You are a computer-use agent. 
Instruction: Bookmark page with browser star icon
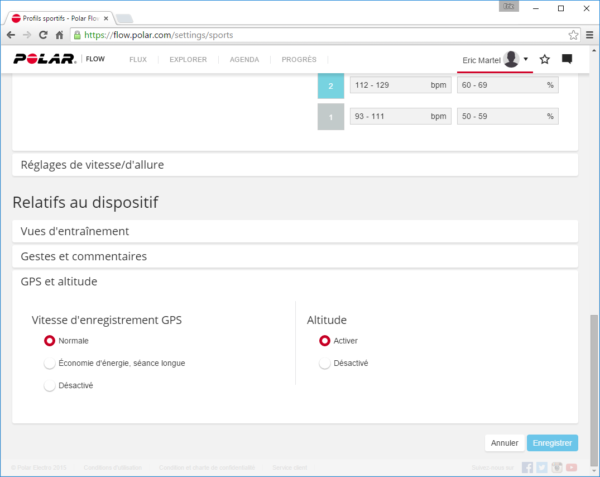(573, 35)
